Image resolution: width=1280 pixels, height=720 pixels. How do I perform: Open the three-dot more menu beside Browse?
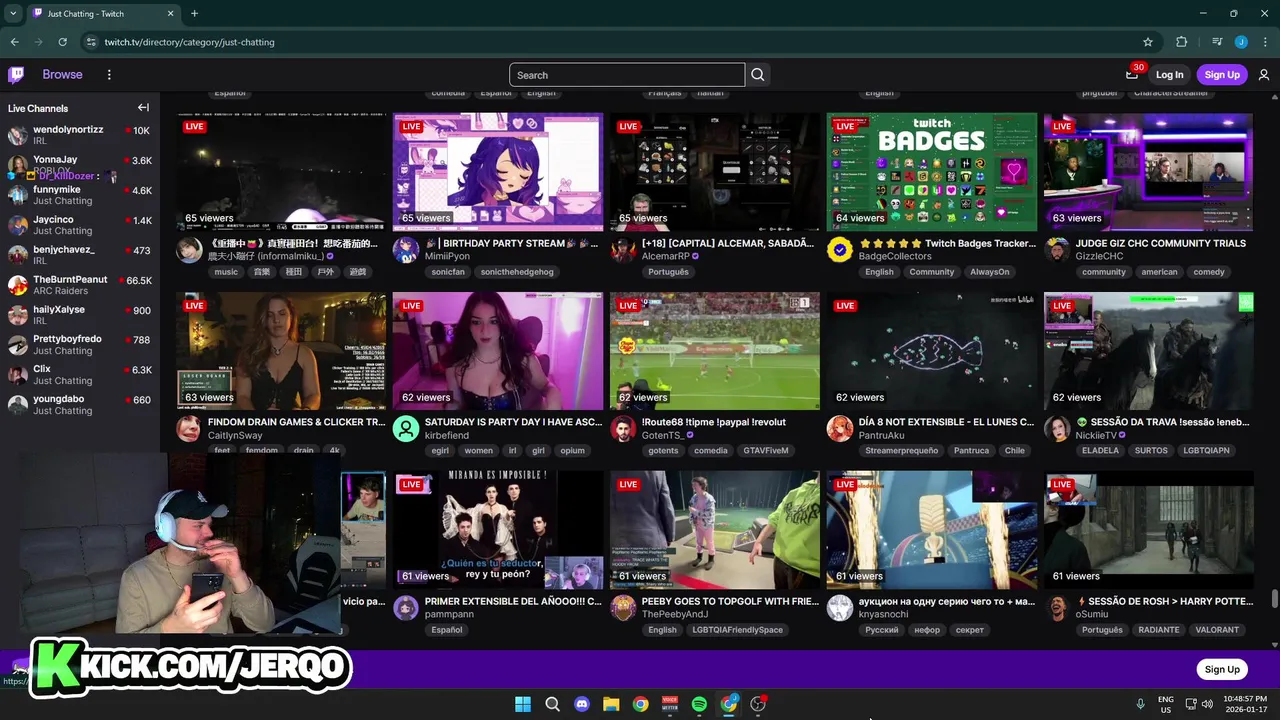point(109,75)
